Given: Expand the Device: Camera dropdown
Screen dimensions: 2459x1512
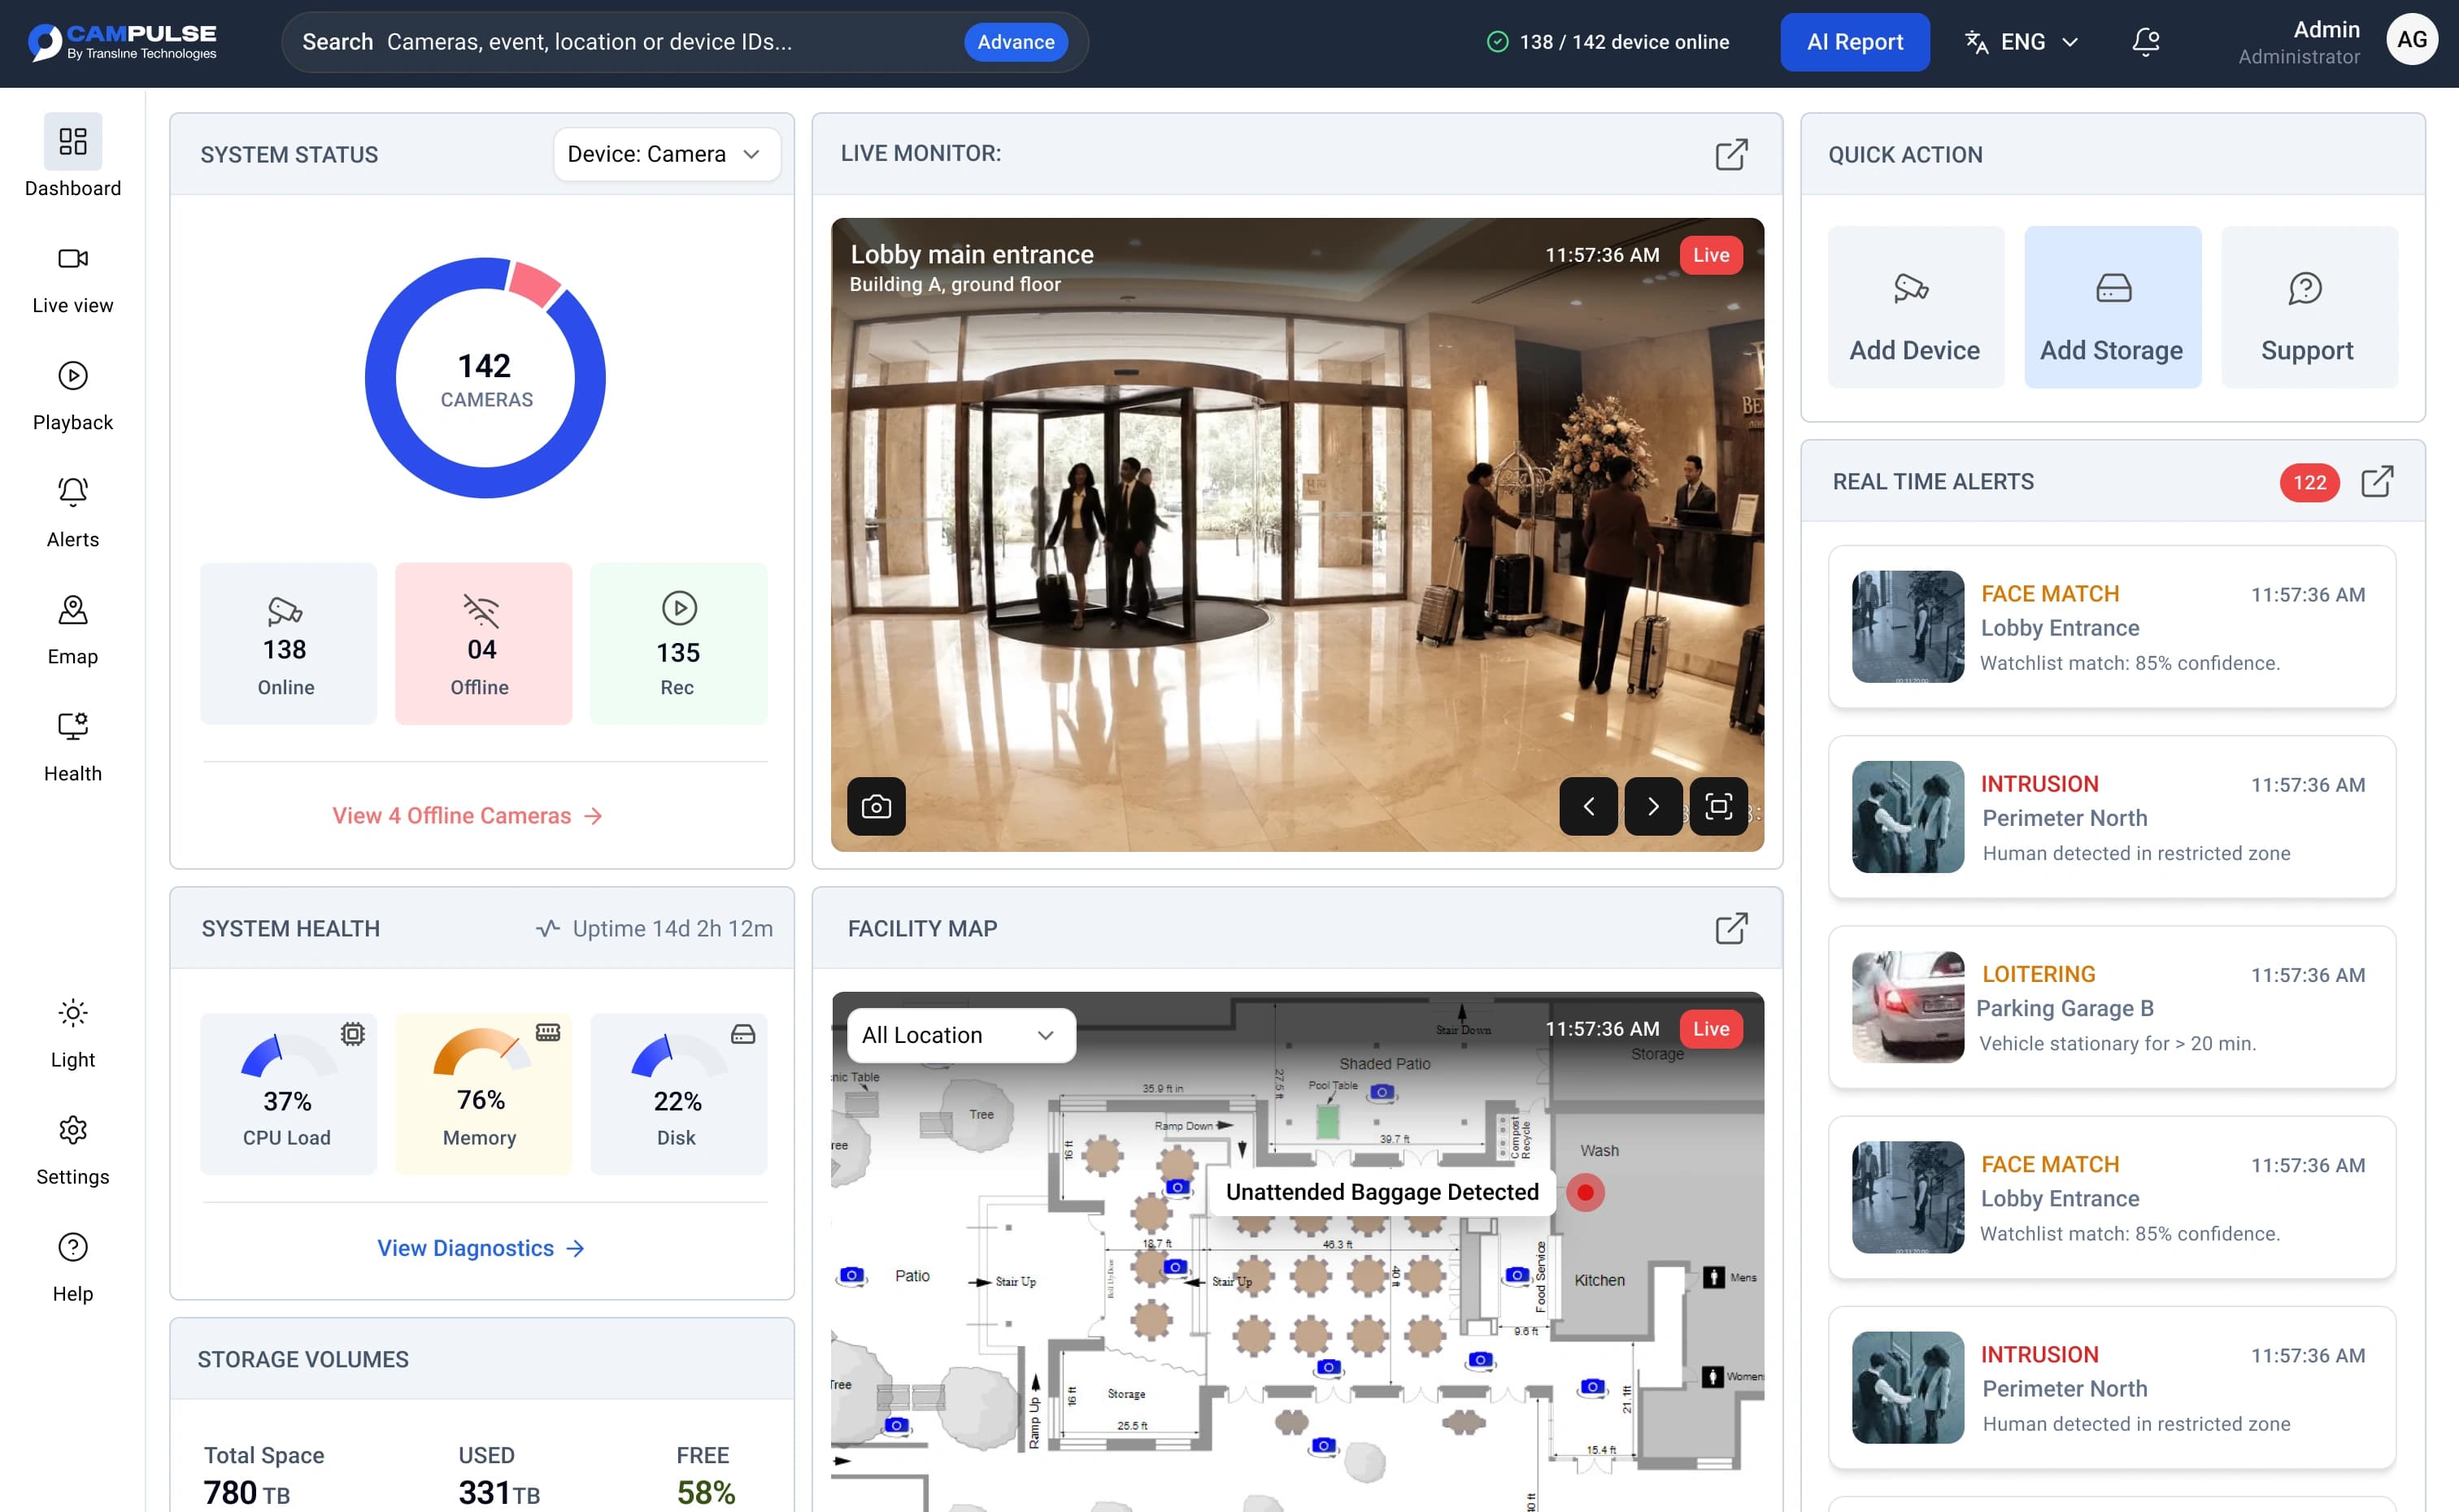Looking at the screenshot, I should [x=666, y=154].
